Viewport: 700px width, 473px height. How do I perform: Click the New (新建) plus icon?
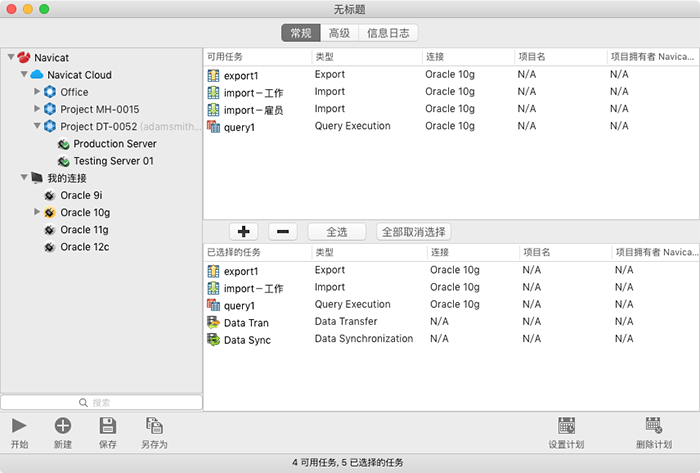click(x=62, y=426)
